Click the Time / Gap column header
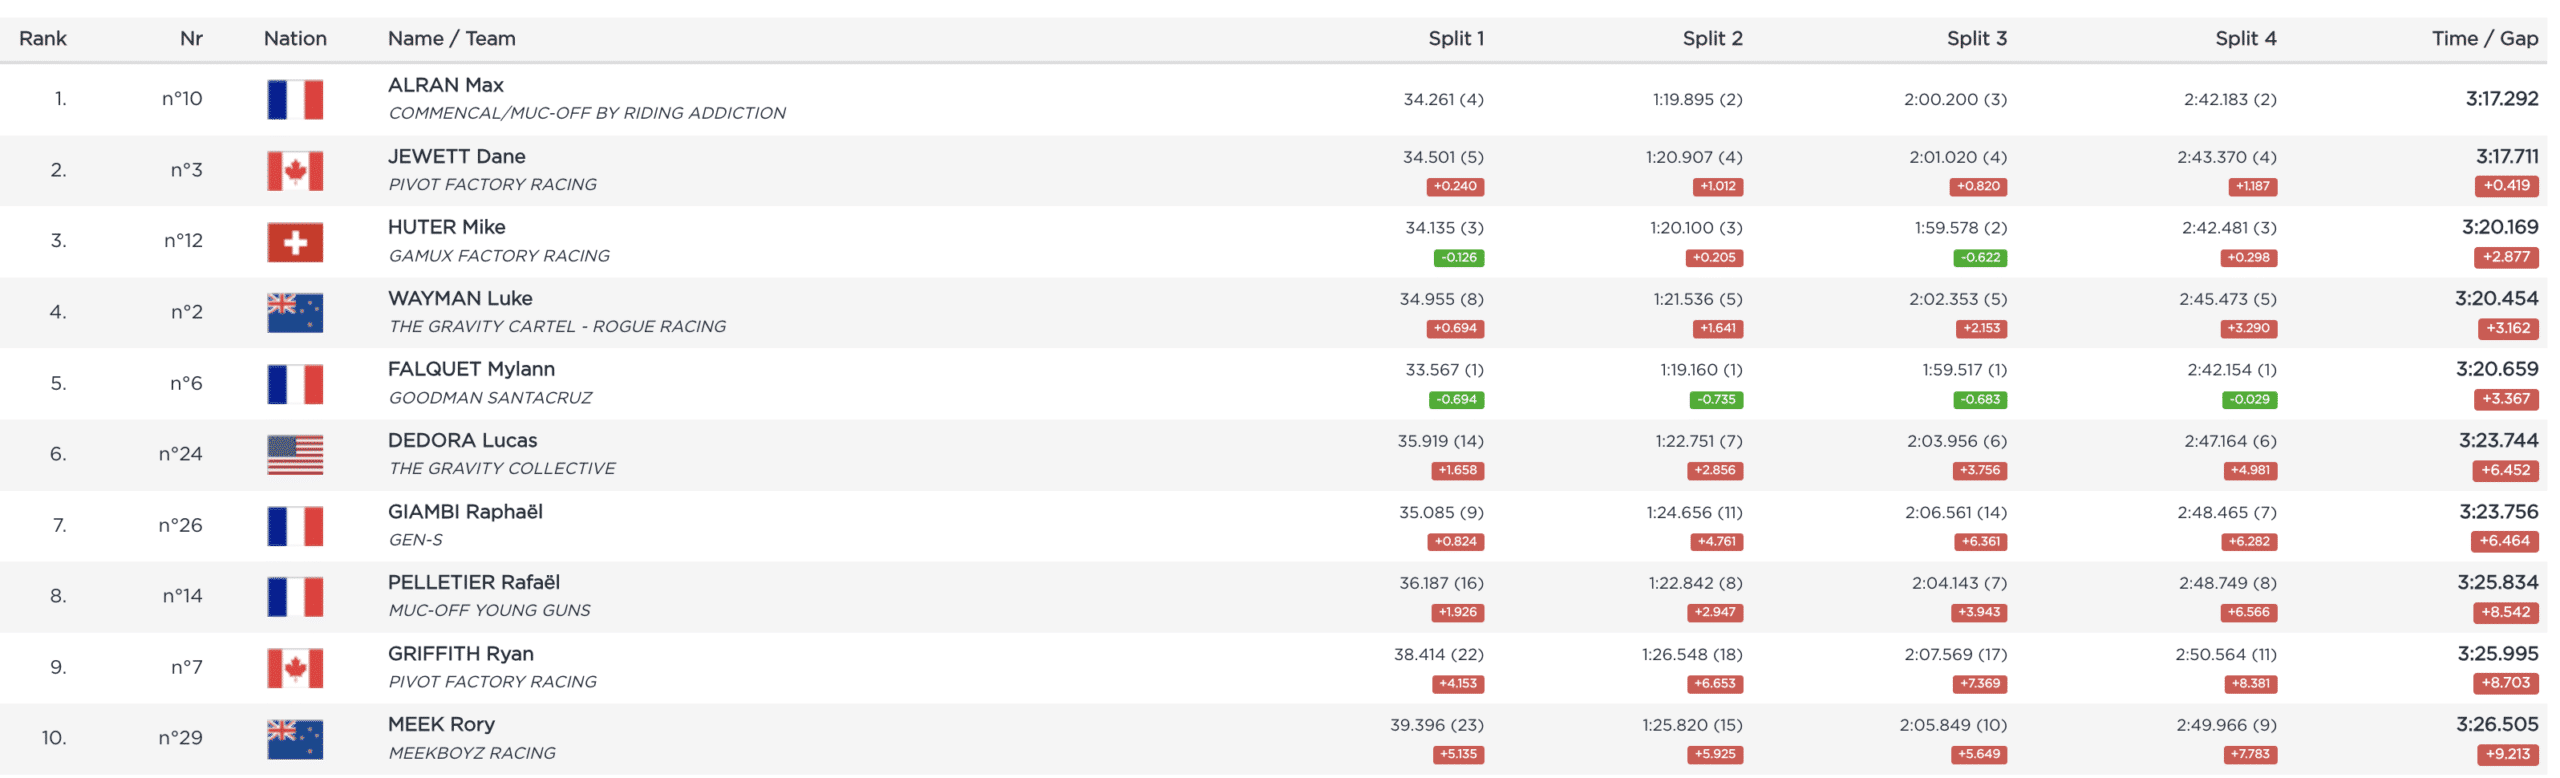Viewport: 2560px width, 778px height. click(x=2484, y=39)
